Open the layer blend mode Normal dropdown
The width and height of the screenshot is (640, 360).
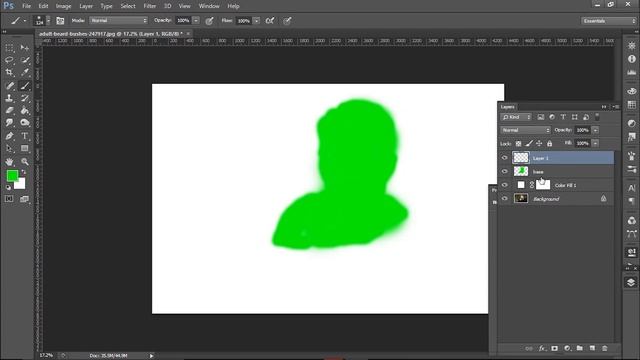tap(526, 130)
